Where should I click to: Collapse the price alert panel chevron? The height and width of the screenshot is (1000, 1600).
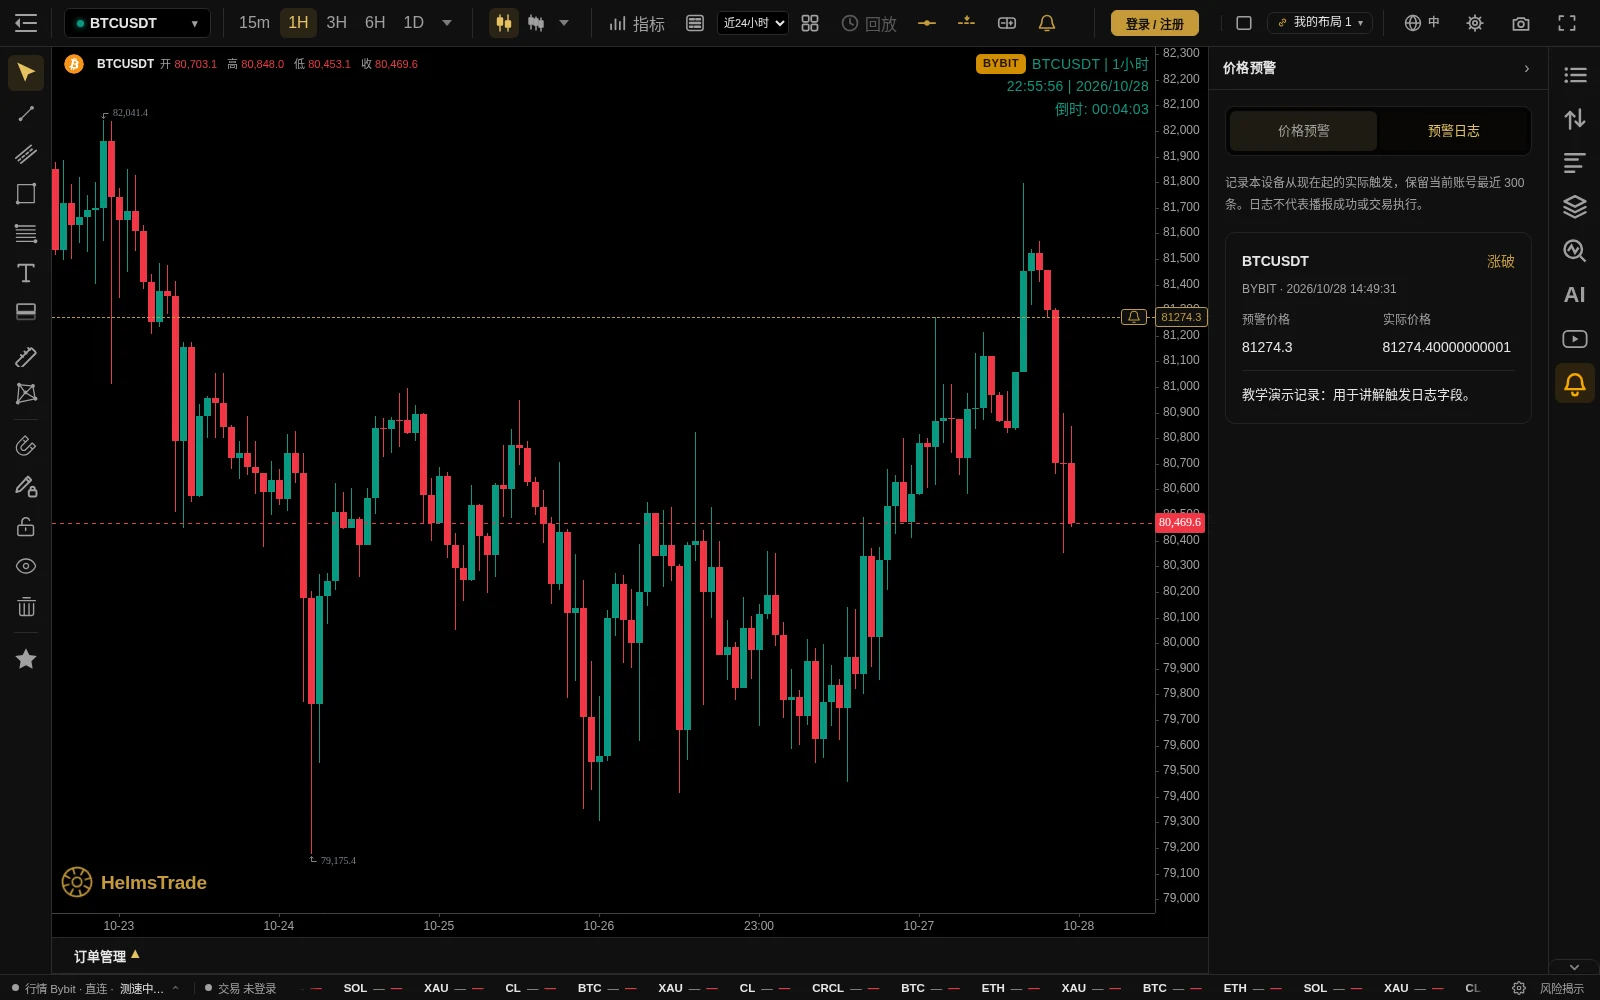(1526, 68)
